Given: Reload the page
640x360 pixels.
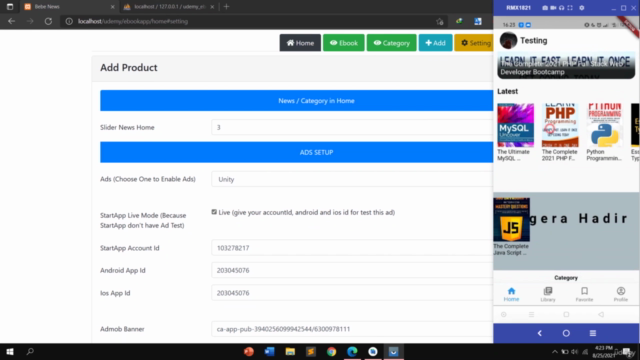Looking at the screenshot, I should [48, 21].
